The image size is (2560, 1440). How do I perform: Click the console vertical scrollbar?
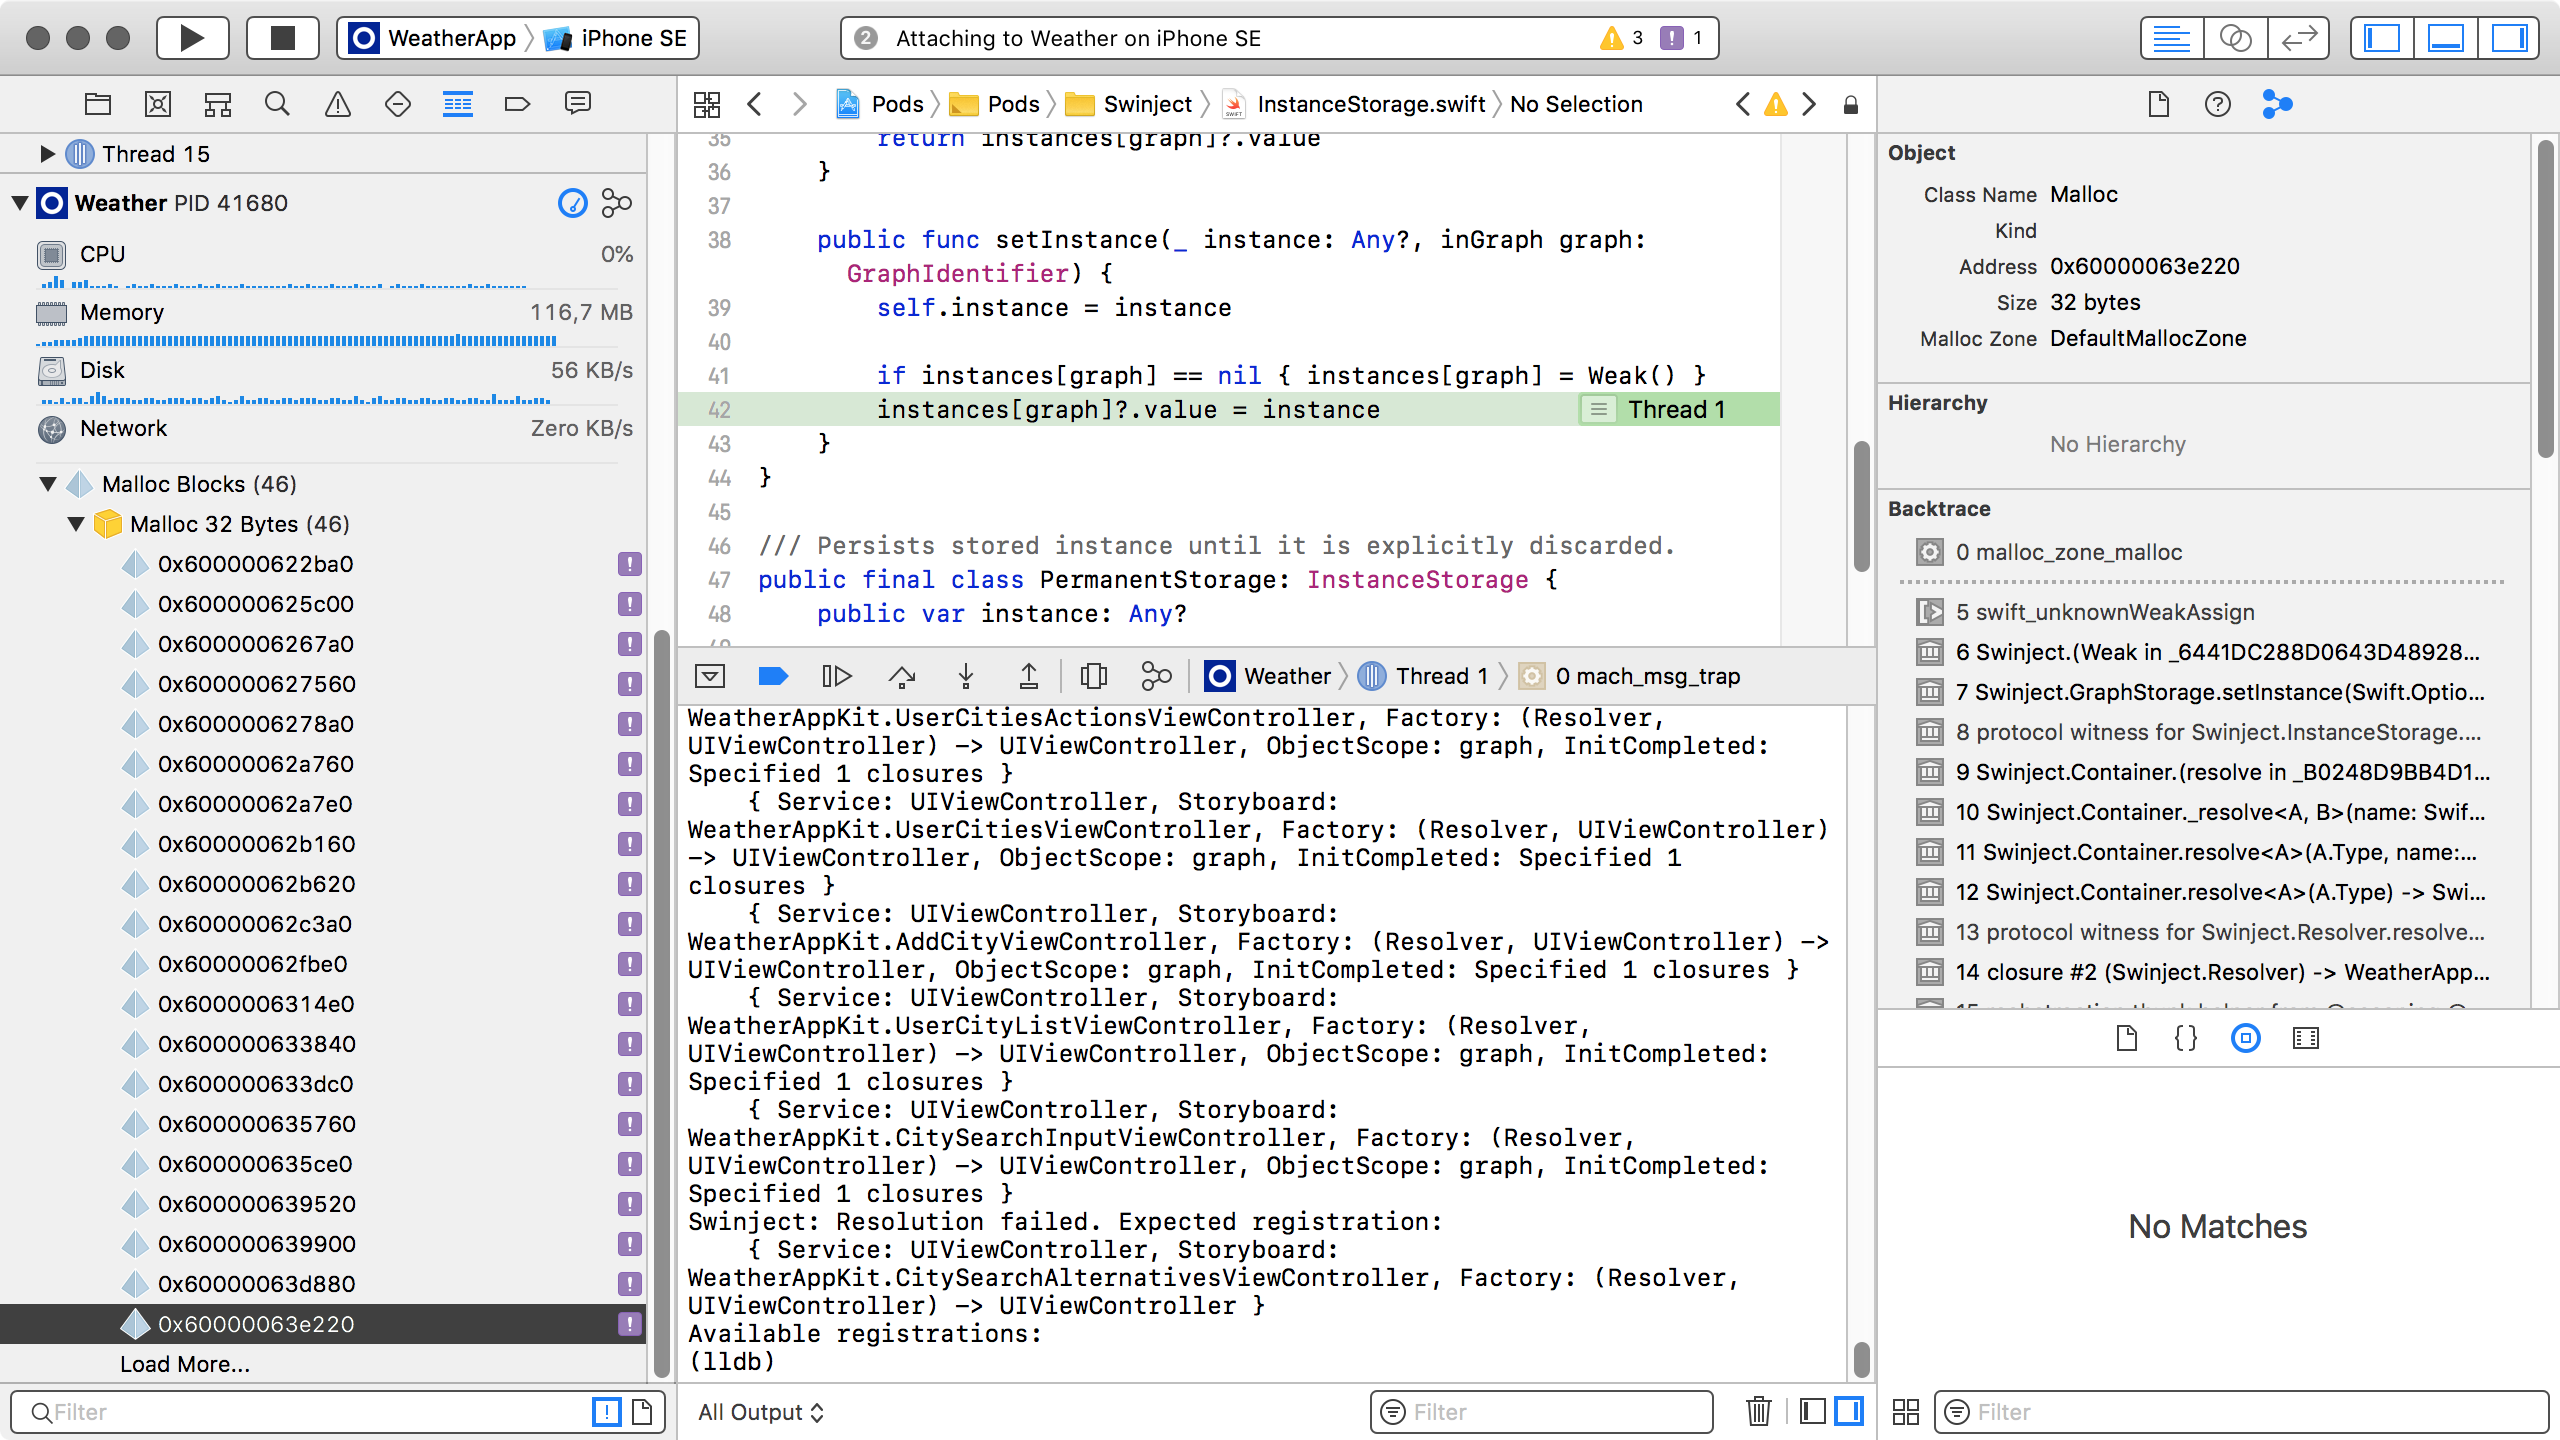coord(1861,1358)
